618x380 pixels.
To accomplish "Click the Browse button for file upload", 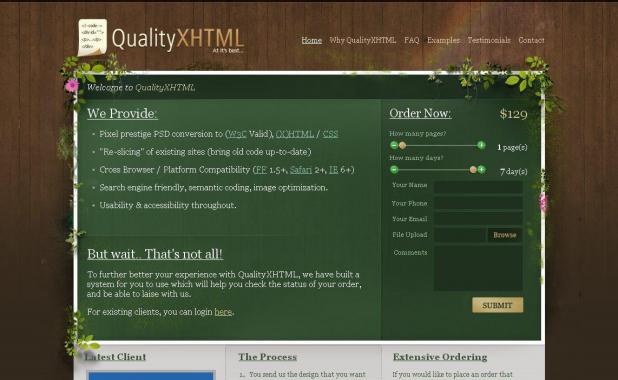I will tap(505, 235).
